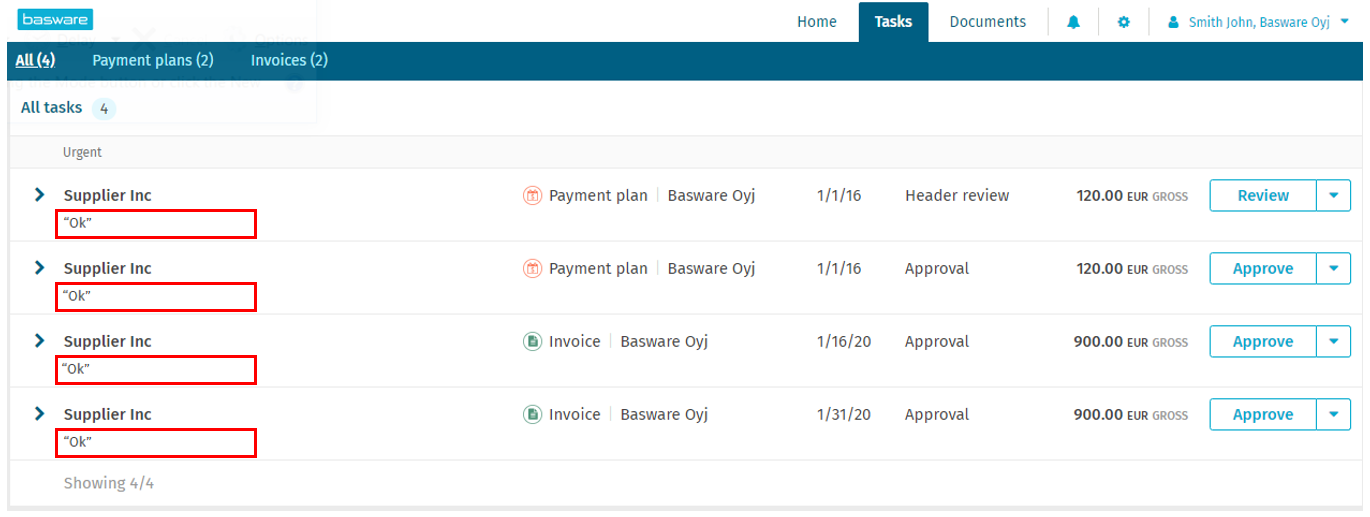Click the Header review status text
The image size is (1370, 517).
click(x=957, y=196)
